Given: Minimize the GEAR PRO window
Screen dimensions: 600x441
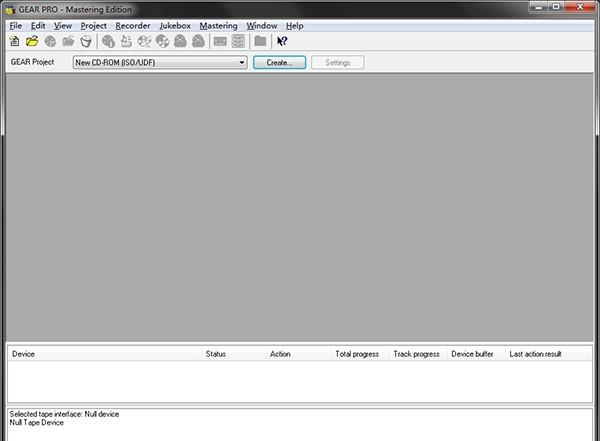Looking at the screenshot, I should coord(540,7).
